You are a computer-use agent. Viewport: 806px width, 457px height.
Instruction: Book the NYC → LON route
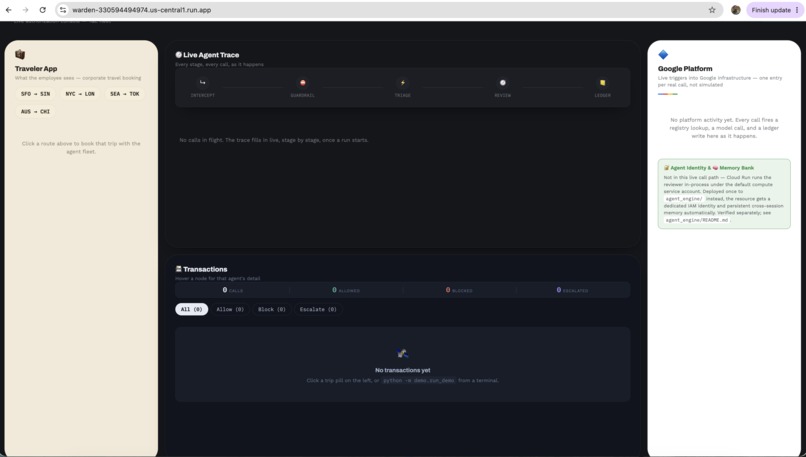point(80,94)
